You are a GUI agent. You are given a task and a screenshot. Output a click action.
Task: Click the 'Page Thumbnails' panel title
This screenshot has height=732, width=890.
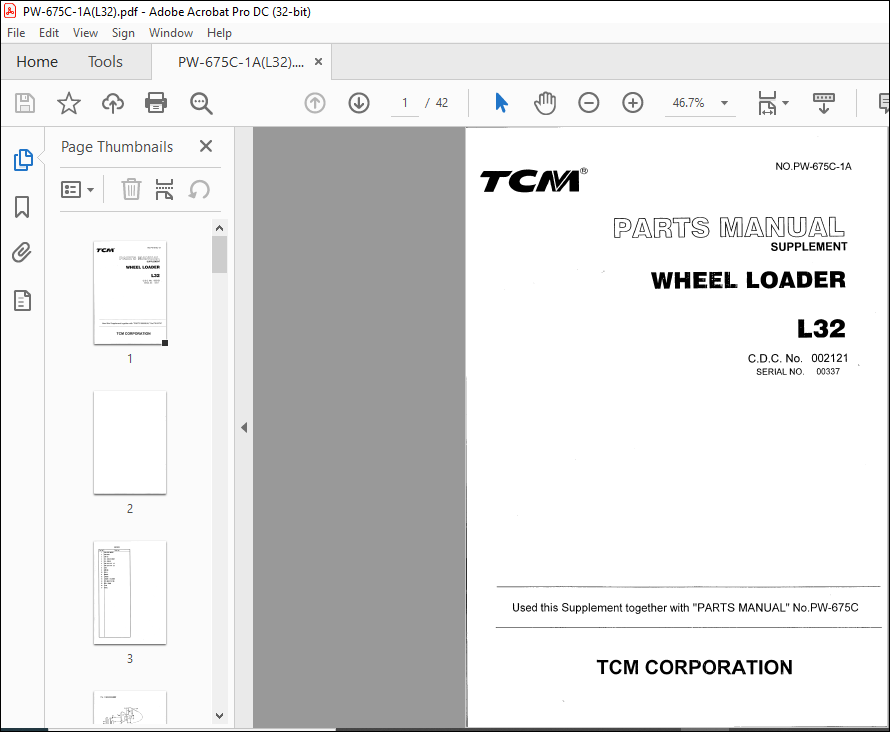tap(117, 147)
